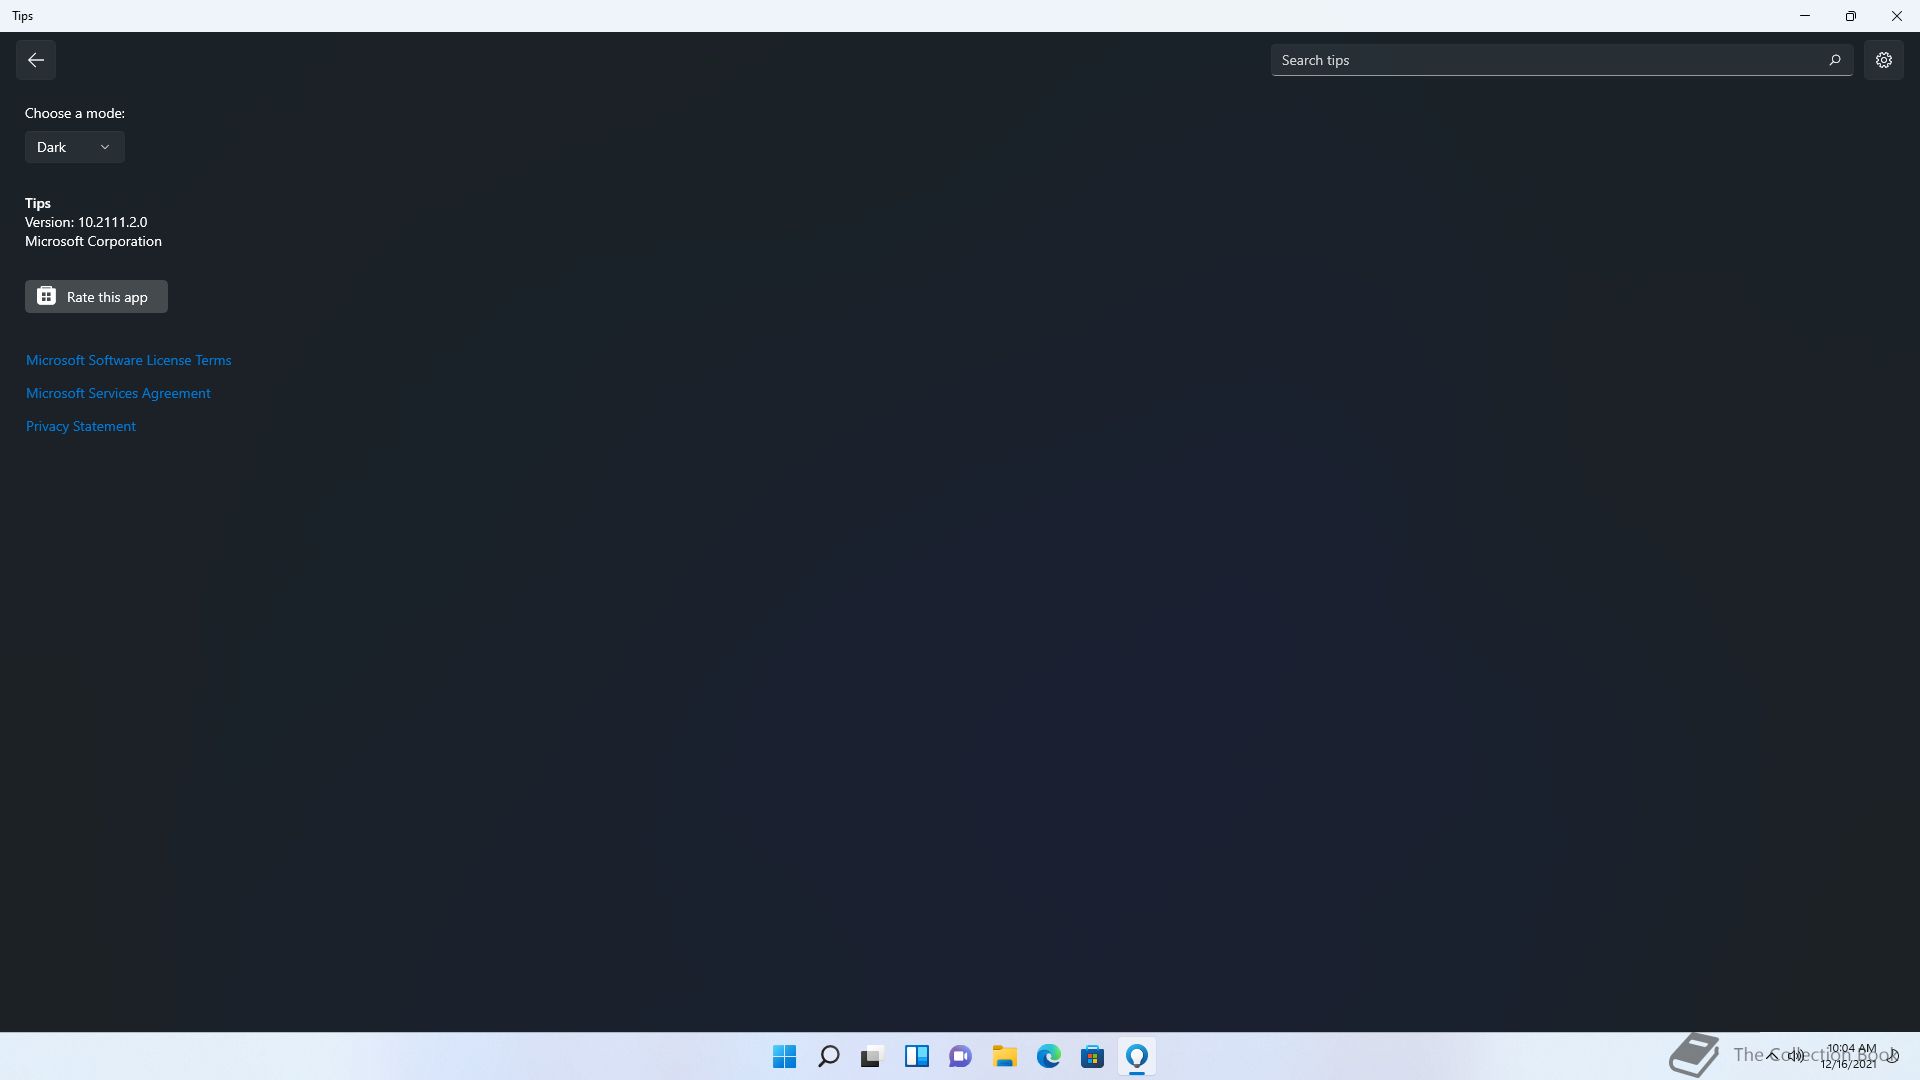
Task: Open Microsoft Software License Terms link
Action: point(128,360)
